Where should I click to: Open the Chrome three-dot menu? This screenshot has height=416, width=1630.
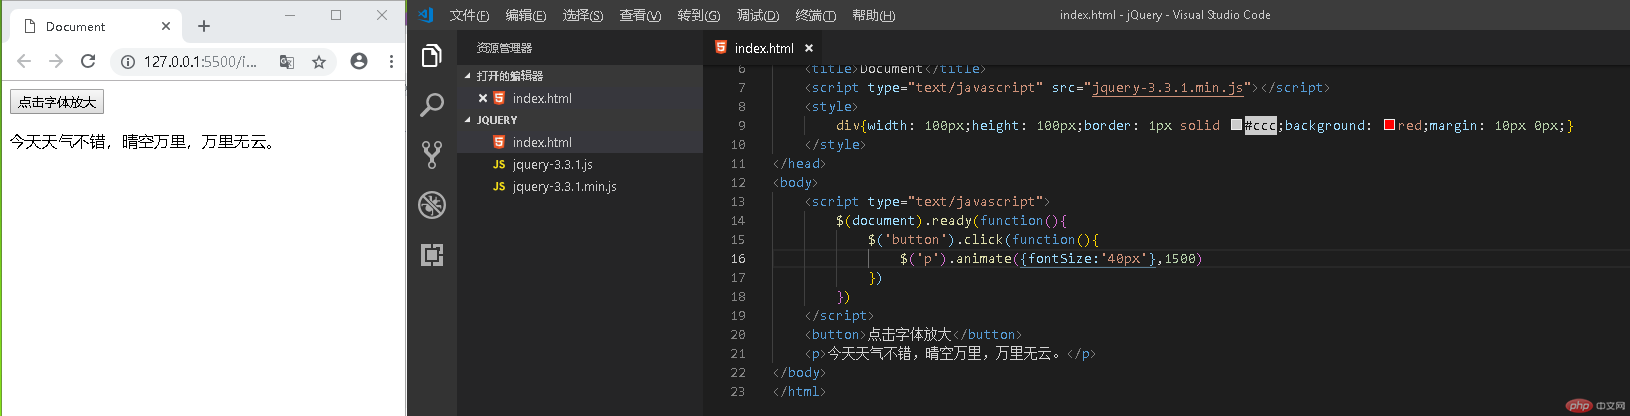click(x=391, y=61)
